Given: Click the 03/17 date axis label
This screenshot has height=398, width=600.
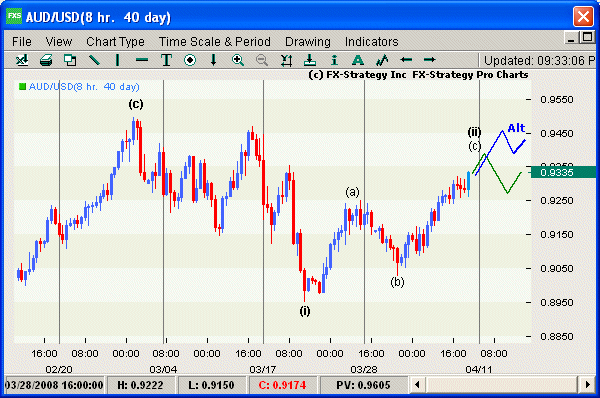Looking at the screenshot, I should click(x=262, y=369).
